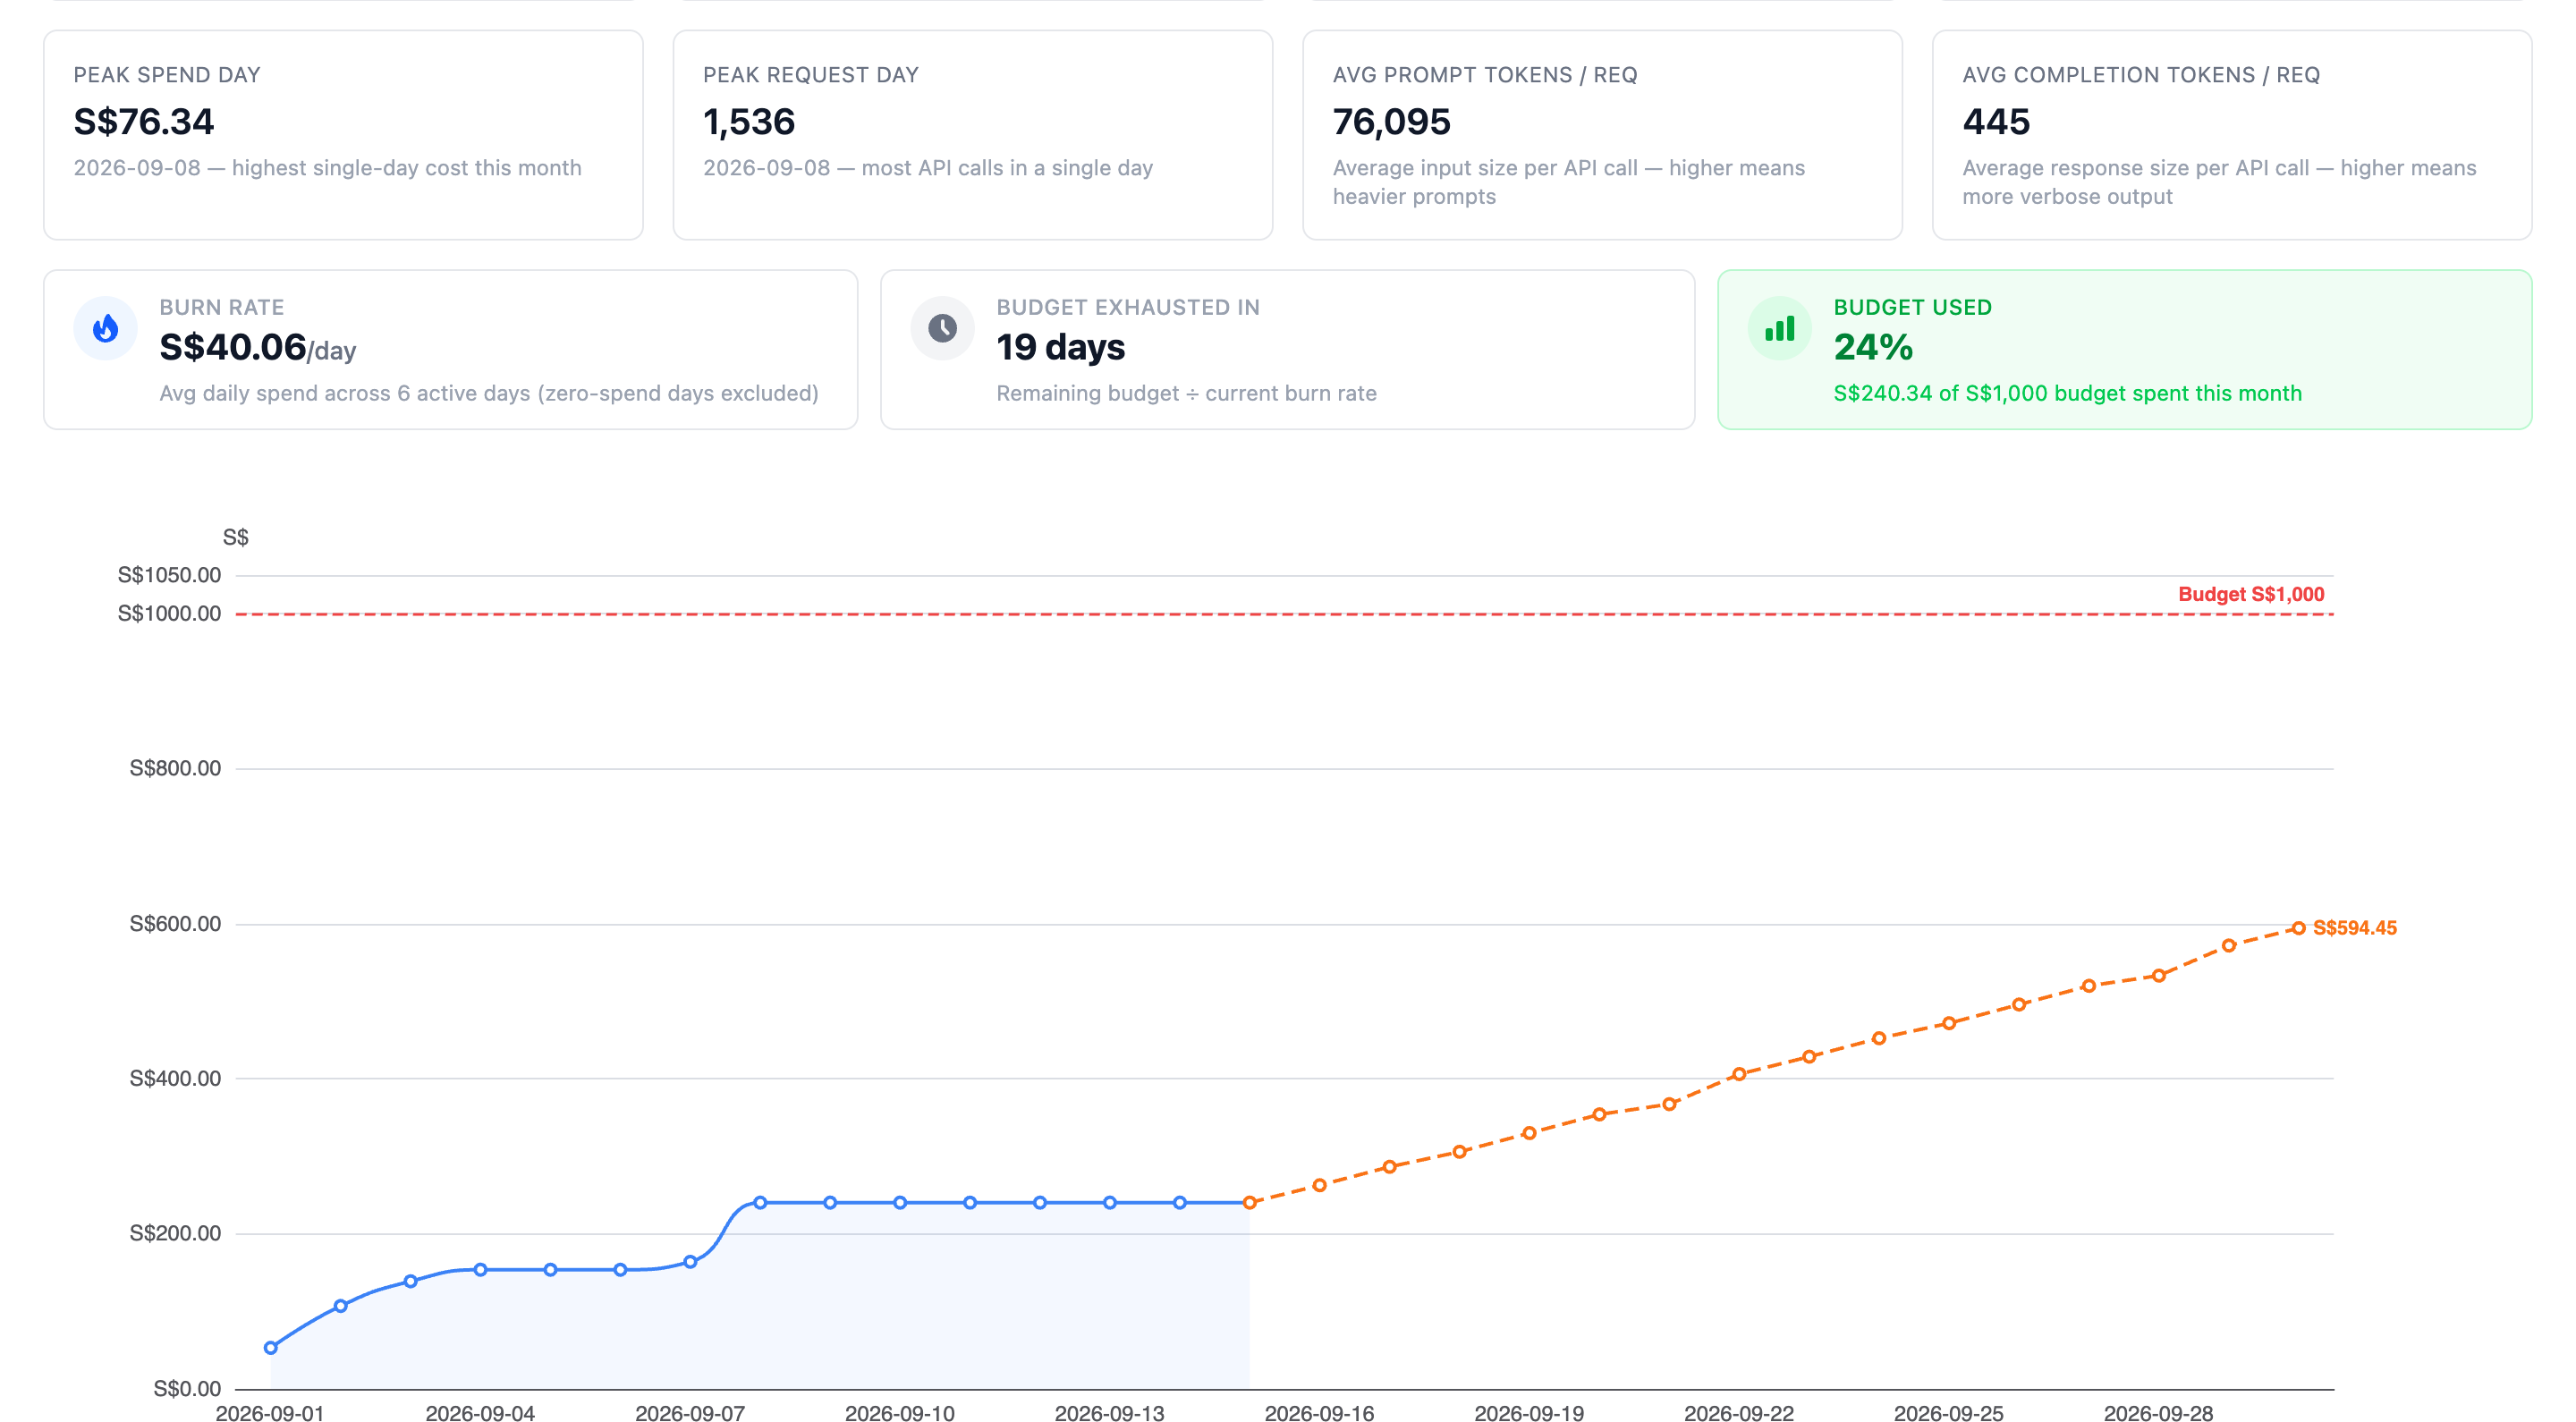Click the 2026-09-28 x-axis date label
Image resolution: width=2576 pixels, height=1422 pixels.
(2158, 1413)
